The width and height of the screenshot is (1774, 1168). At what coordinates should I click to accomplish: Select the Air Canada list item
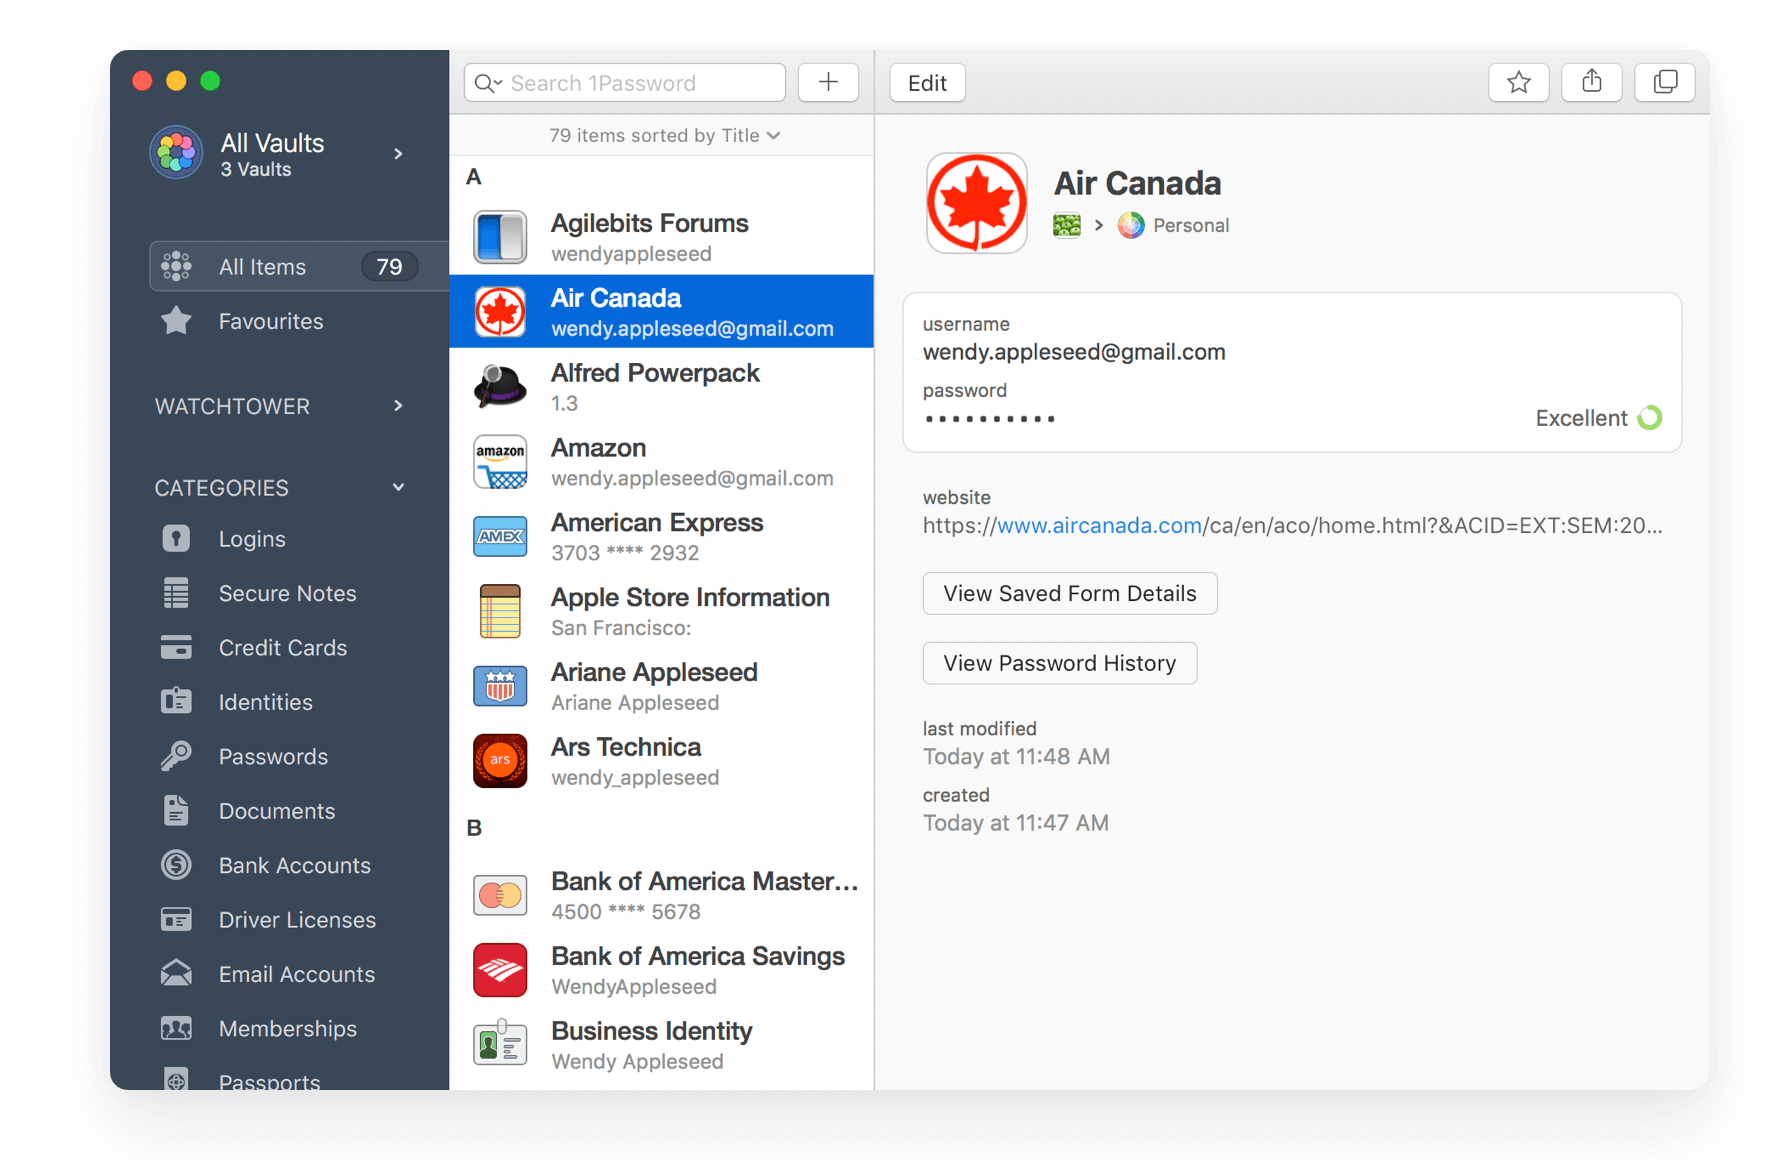click(662, 312)
